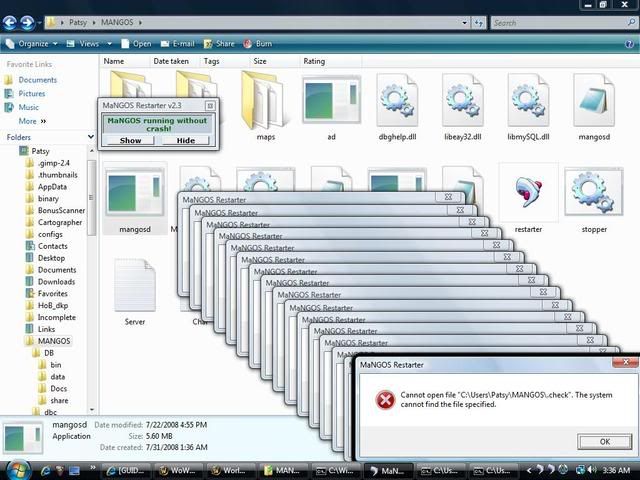
Task: Close the error dialog with red X
Action: coord(625,362)
